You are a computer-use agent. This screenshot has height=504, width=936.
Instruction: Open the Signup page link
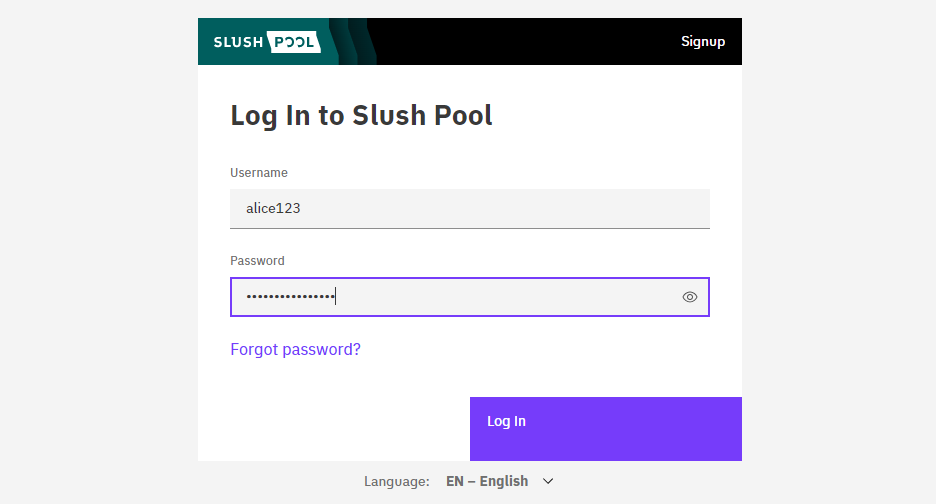(703, 41)
